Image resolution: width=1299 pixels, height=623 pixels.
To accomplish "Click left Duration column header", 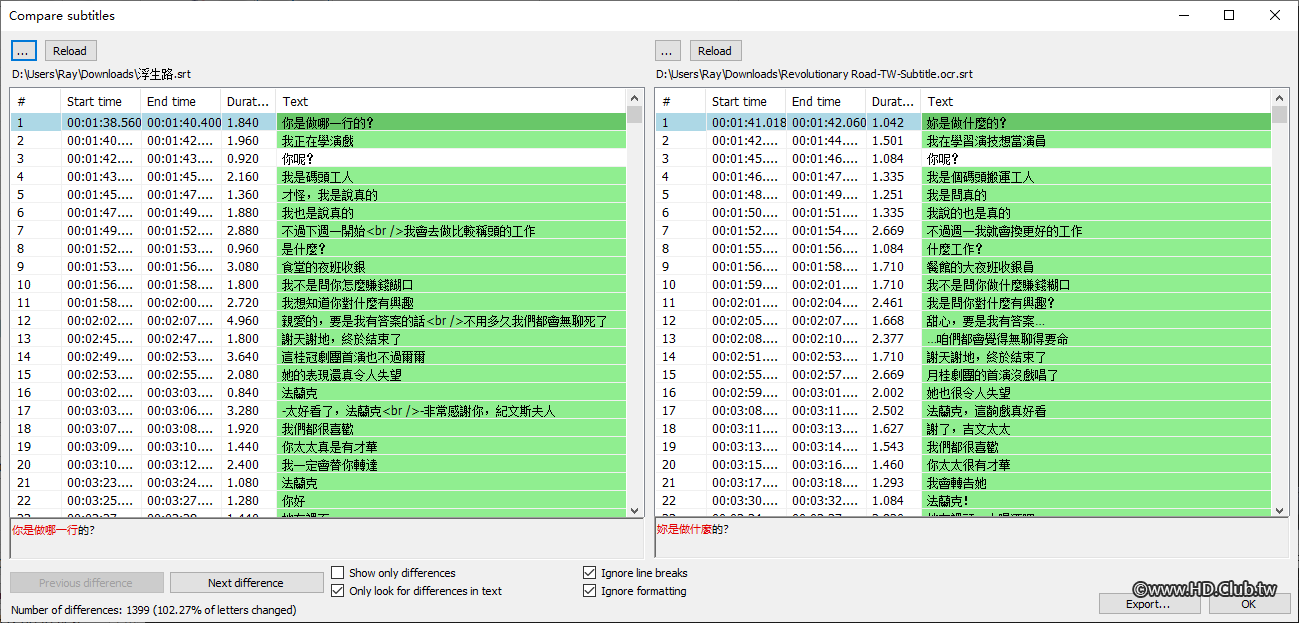I will point(248,101).
